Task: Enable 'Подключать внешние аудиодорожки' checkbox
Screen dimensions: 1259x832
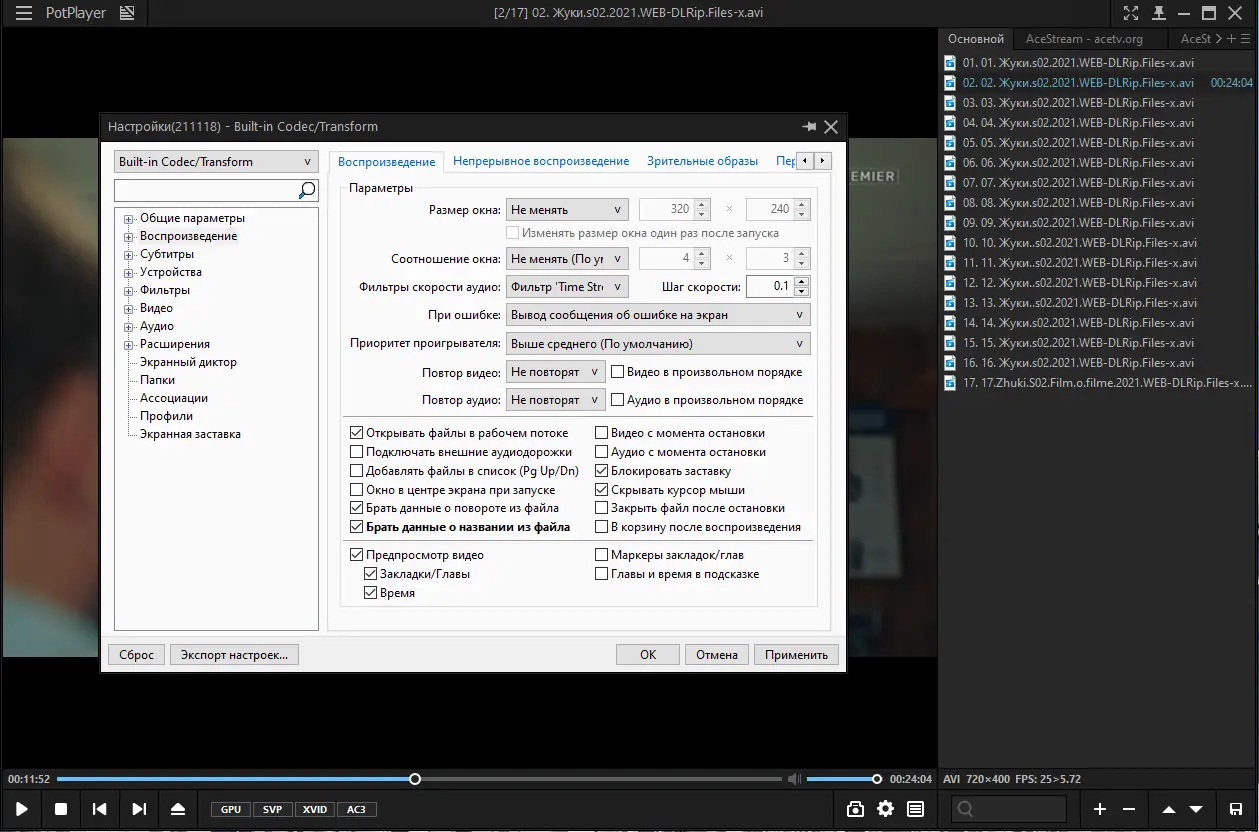Action: click(x=357, y=452)
